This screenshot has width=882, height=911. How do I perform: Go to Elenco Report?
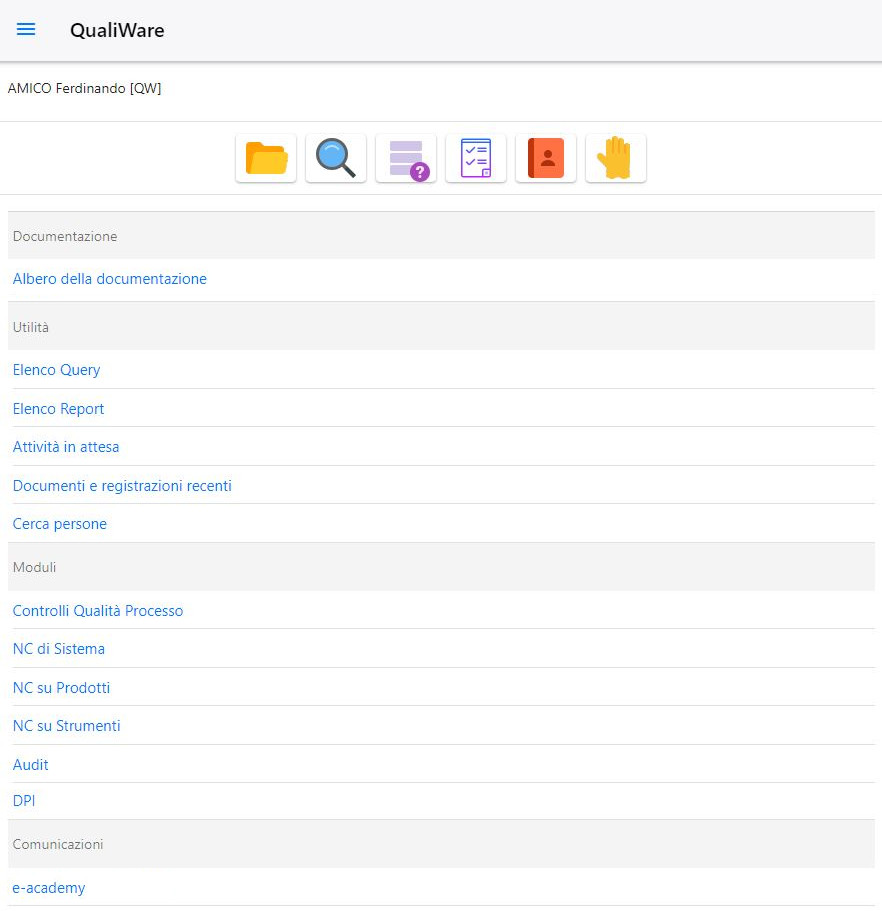click(x=59, y=409)
